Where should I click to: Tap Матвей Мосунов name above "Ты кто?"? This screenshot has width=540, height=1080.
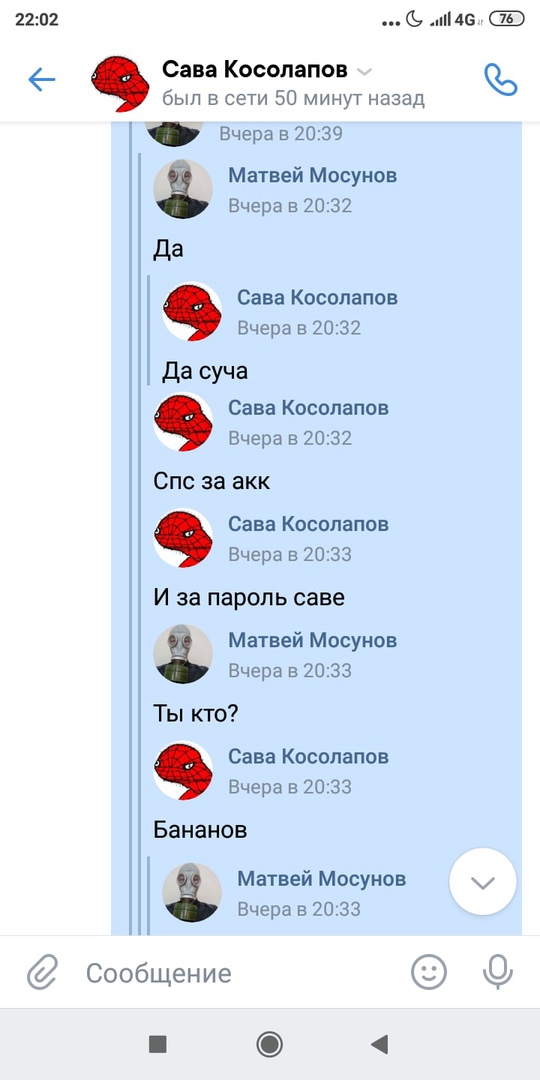(x=313, y=641)
